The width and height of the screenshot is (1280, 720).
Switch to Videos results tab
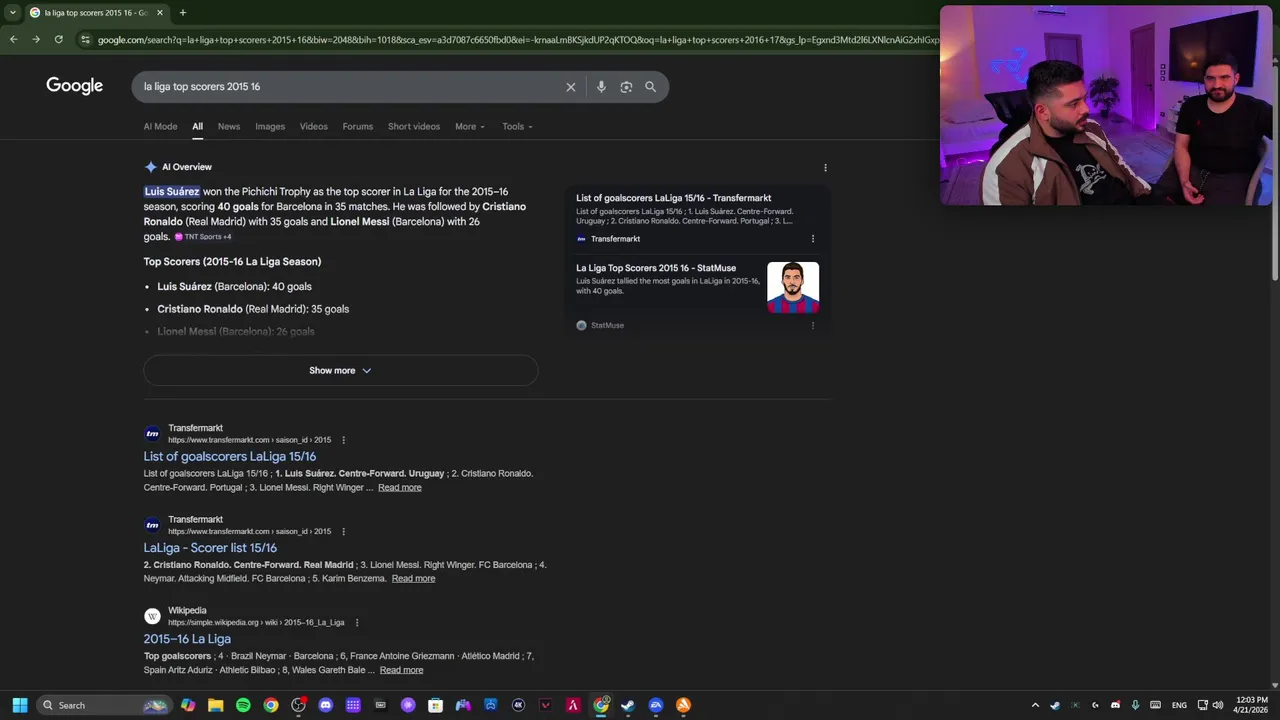click(313, 127)
